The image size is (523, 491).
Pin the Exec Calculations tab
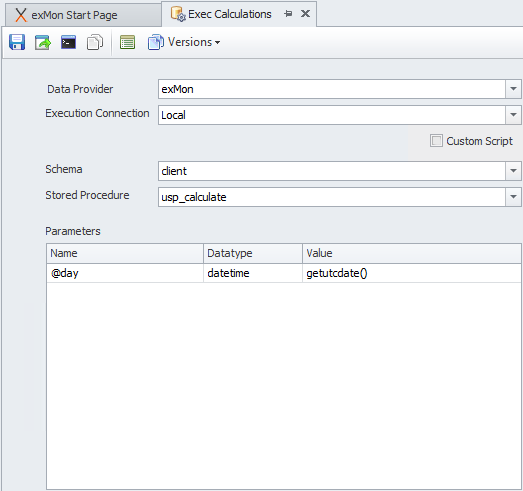coord(288,14)
